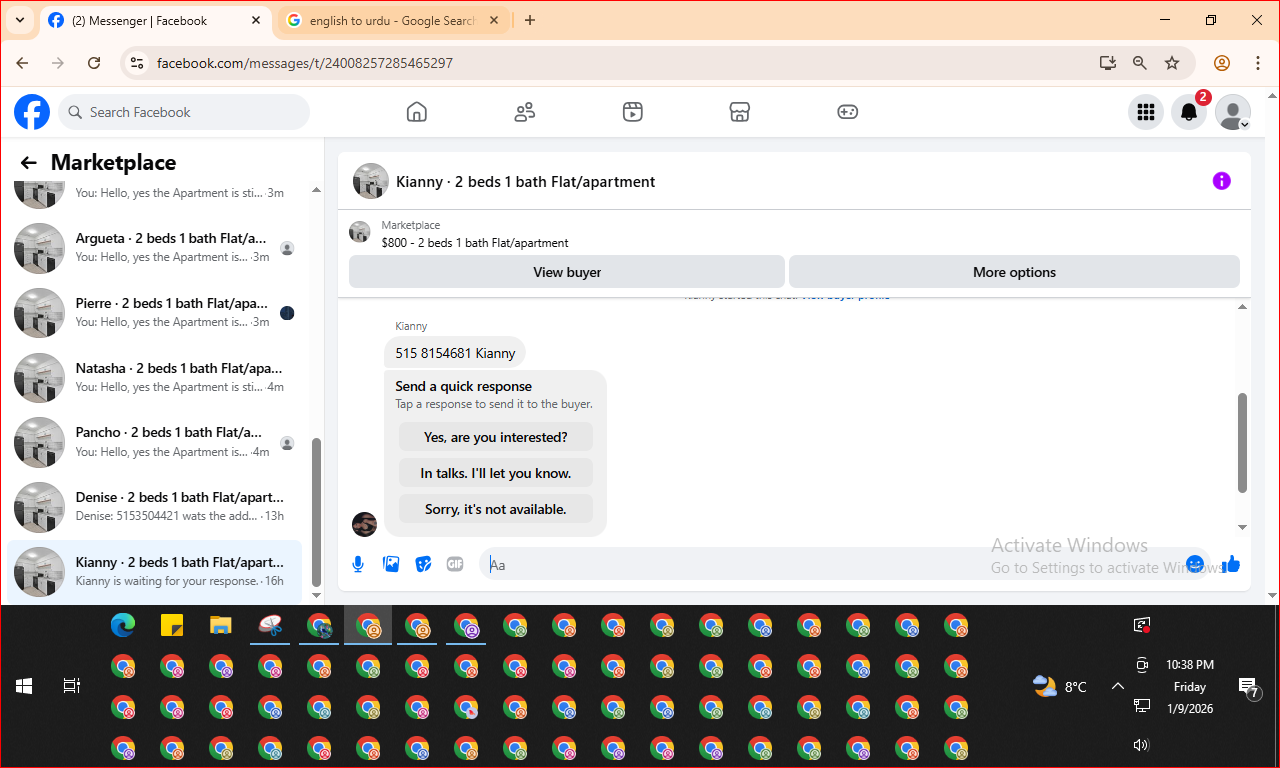The height and width of the screenshot is (768, 1280).
Task: Open Task View on taskbar
Action: click(x=71, y=686)
